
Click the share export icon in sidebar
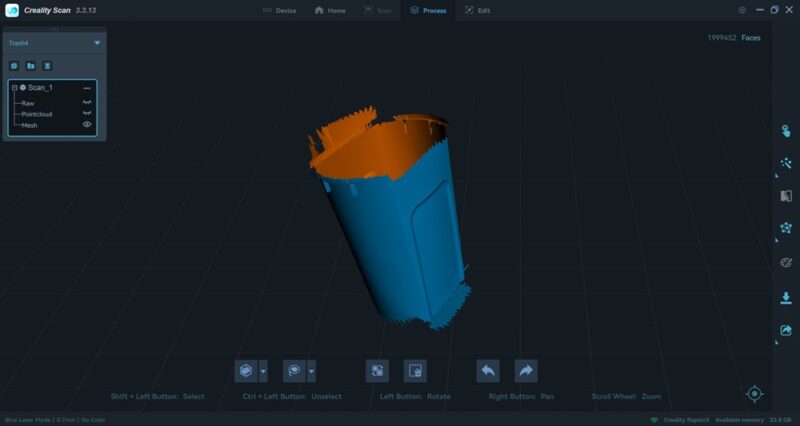(786, 330)
